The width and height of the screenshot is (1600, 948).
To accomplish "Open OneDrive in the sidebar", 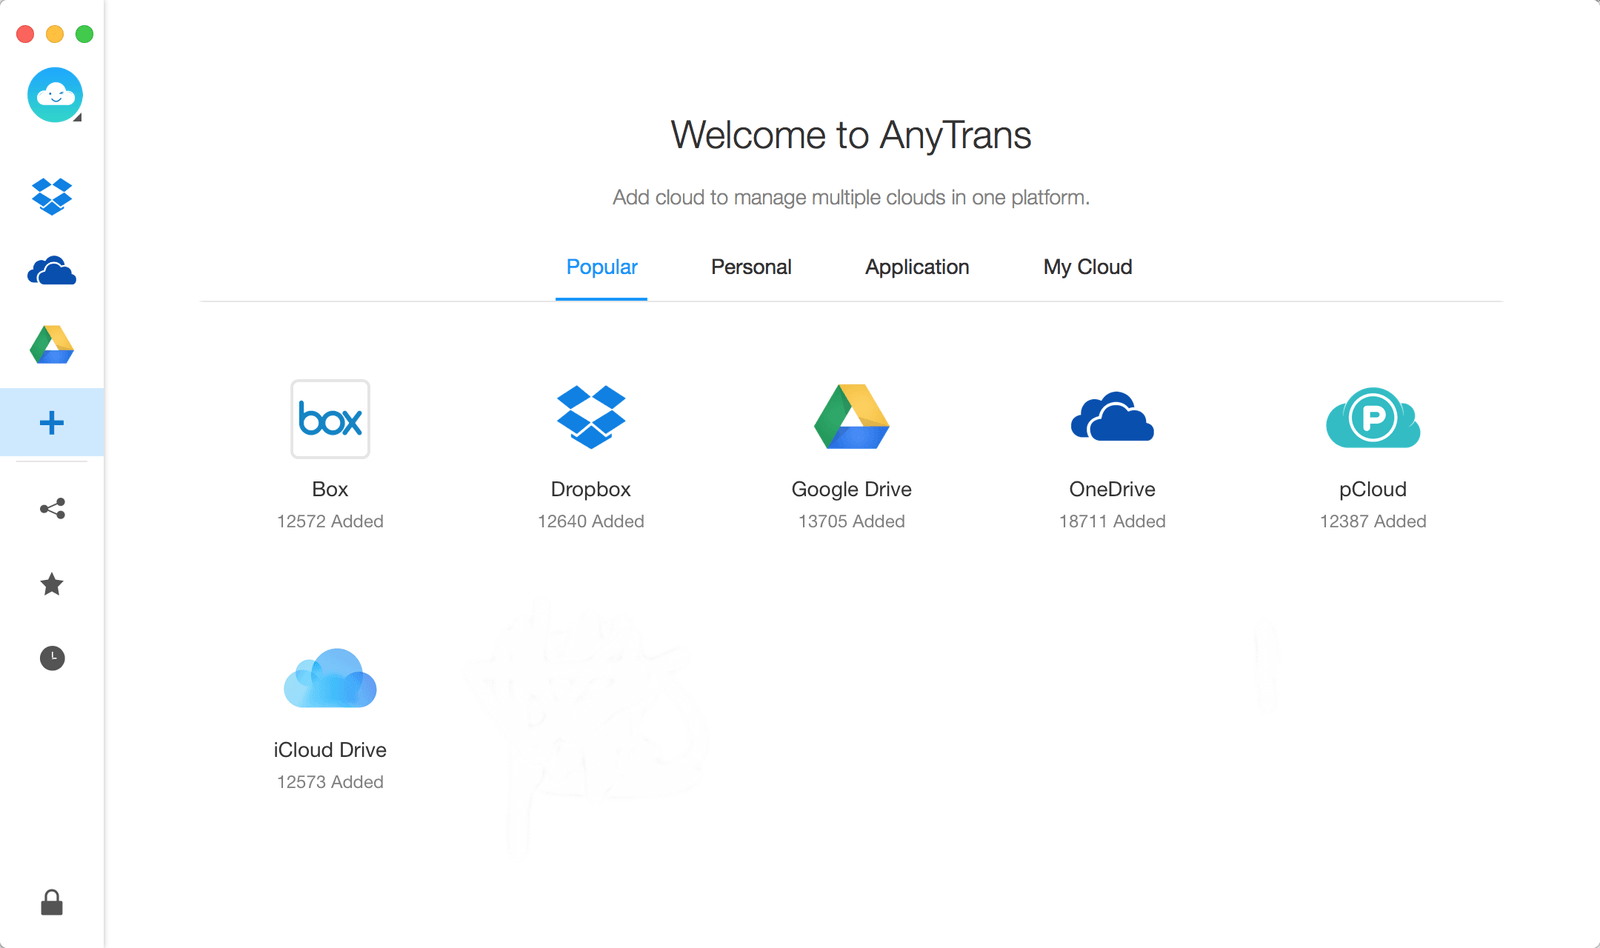I will pos(52,271).
